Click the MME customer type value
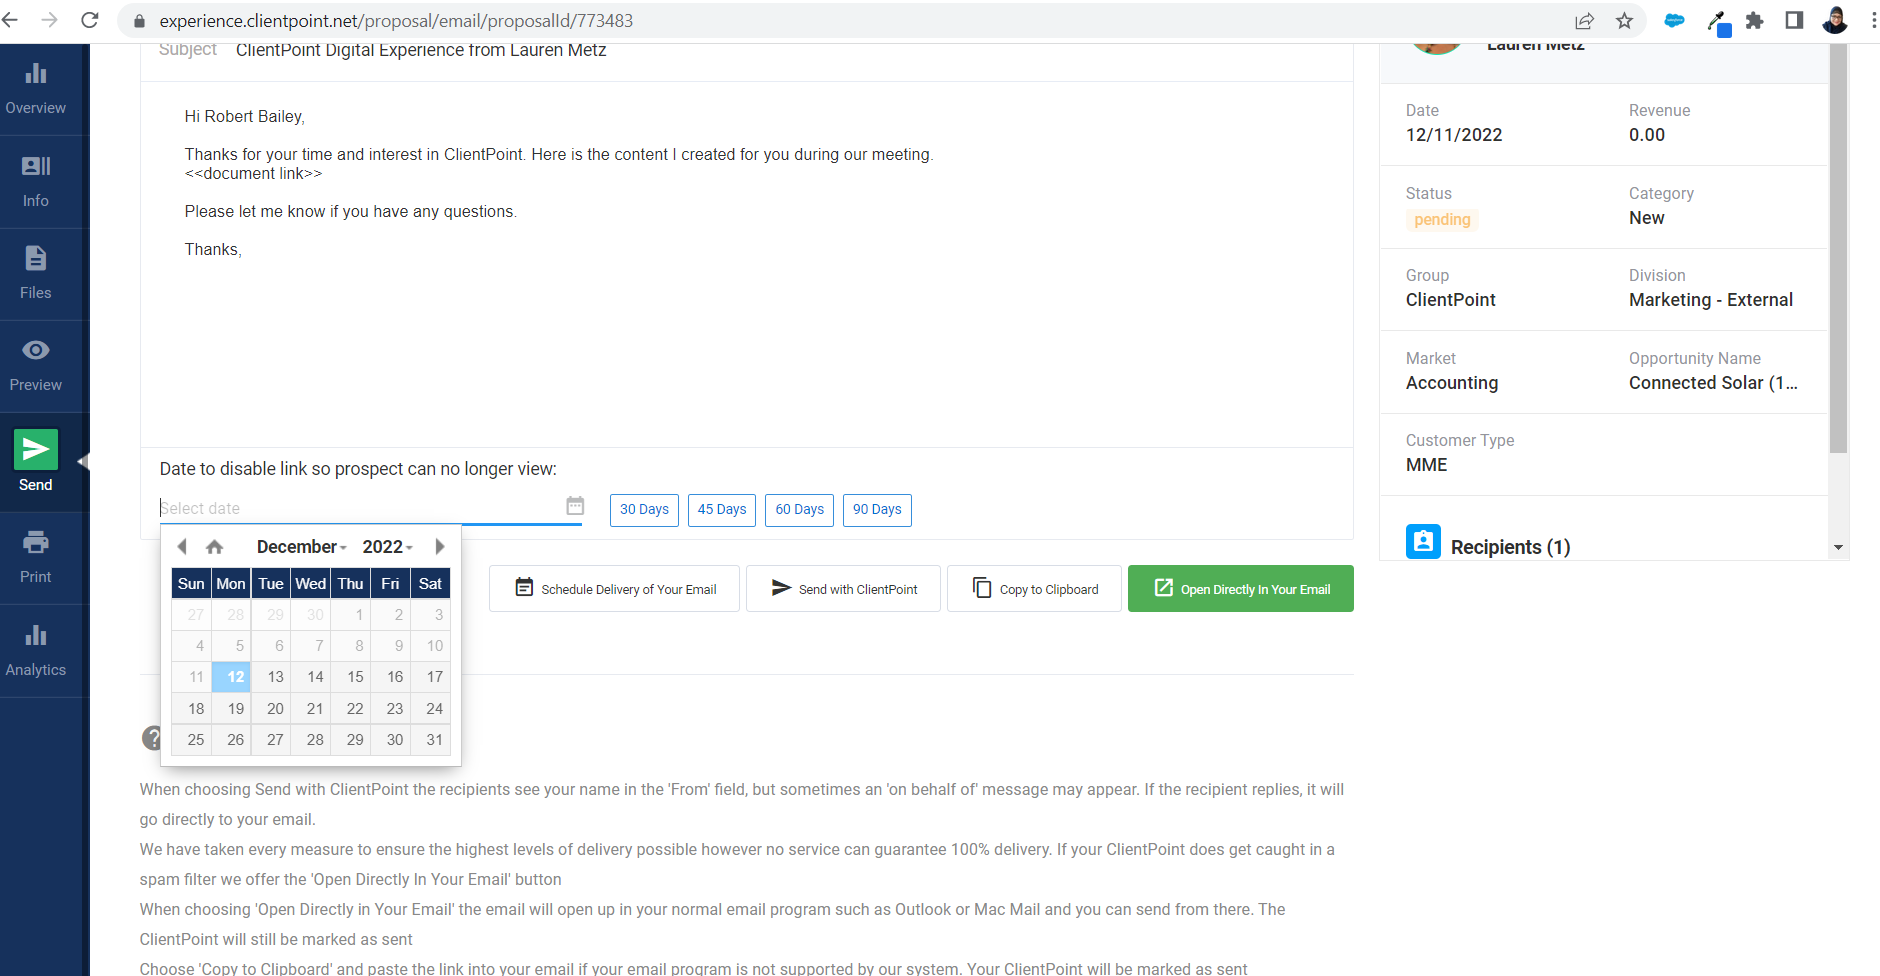Image resolution: width=1880 pixels, height=976 pixels. (x=1427, y=465)
